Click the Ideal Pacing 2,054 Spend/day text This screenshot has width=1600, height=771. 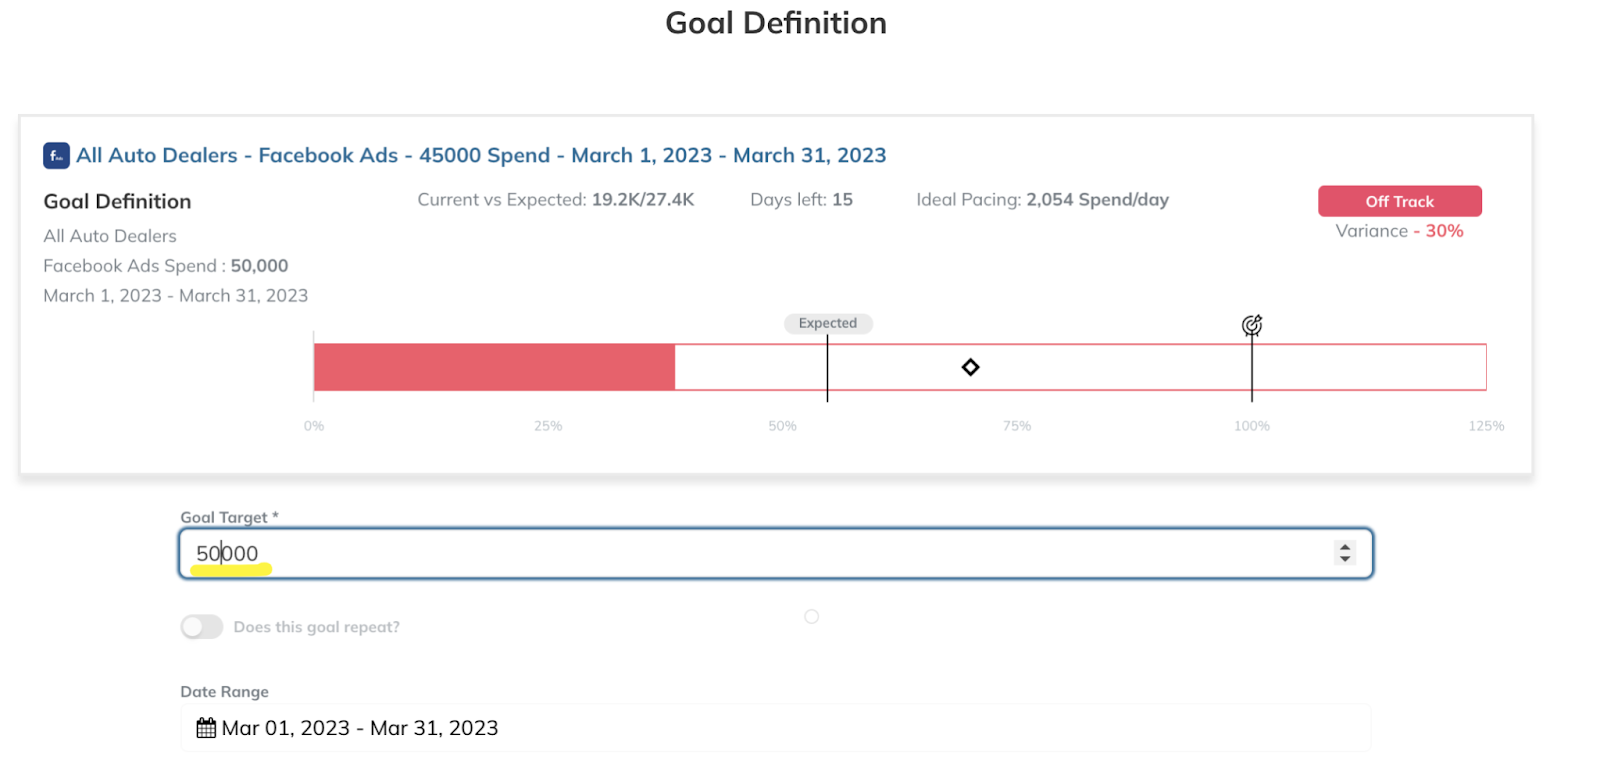1042,200
